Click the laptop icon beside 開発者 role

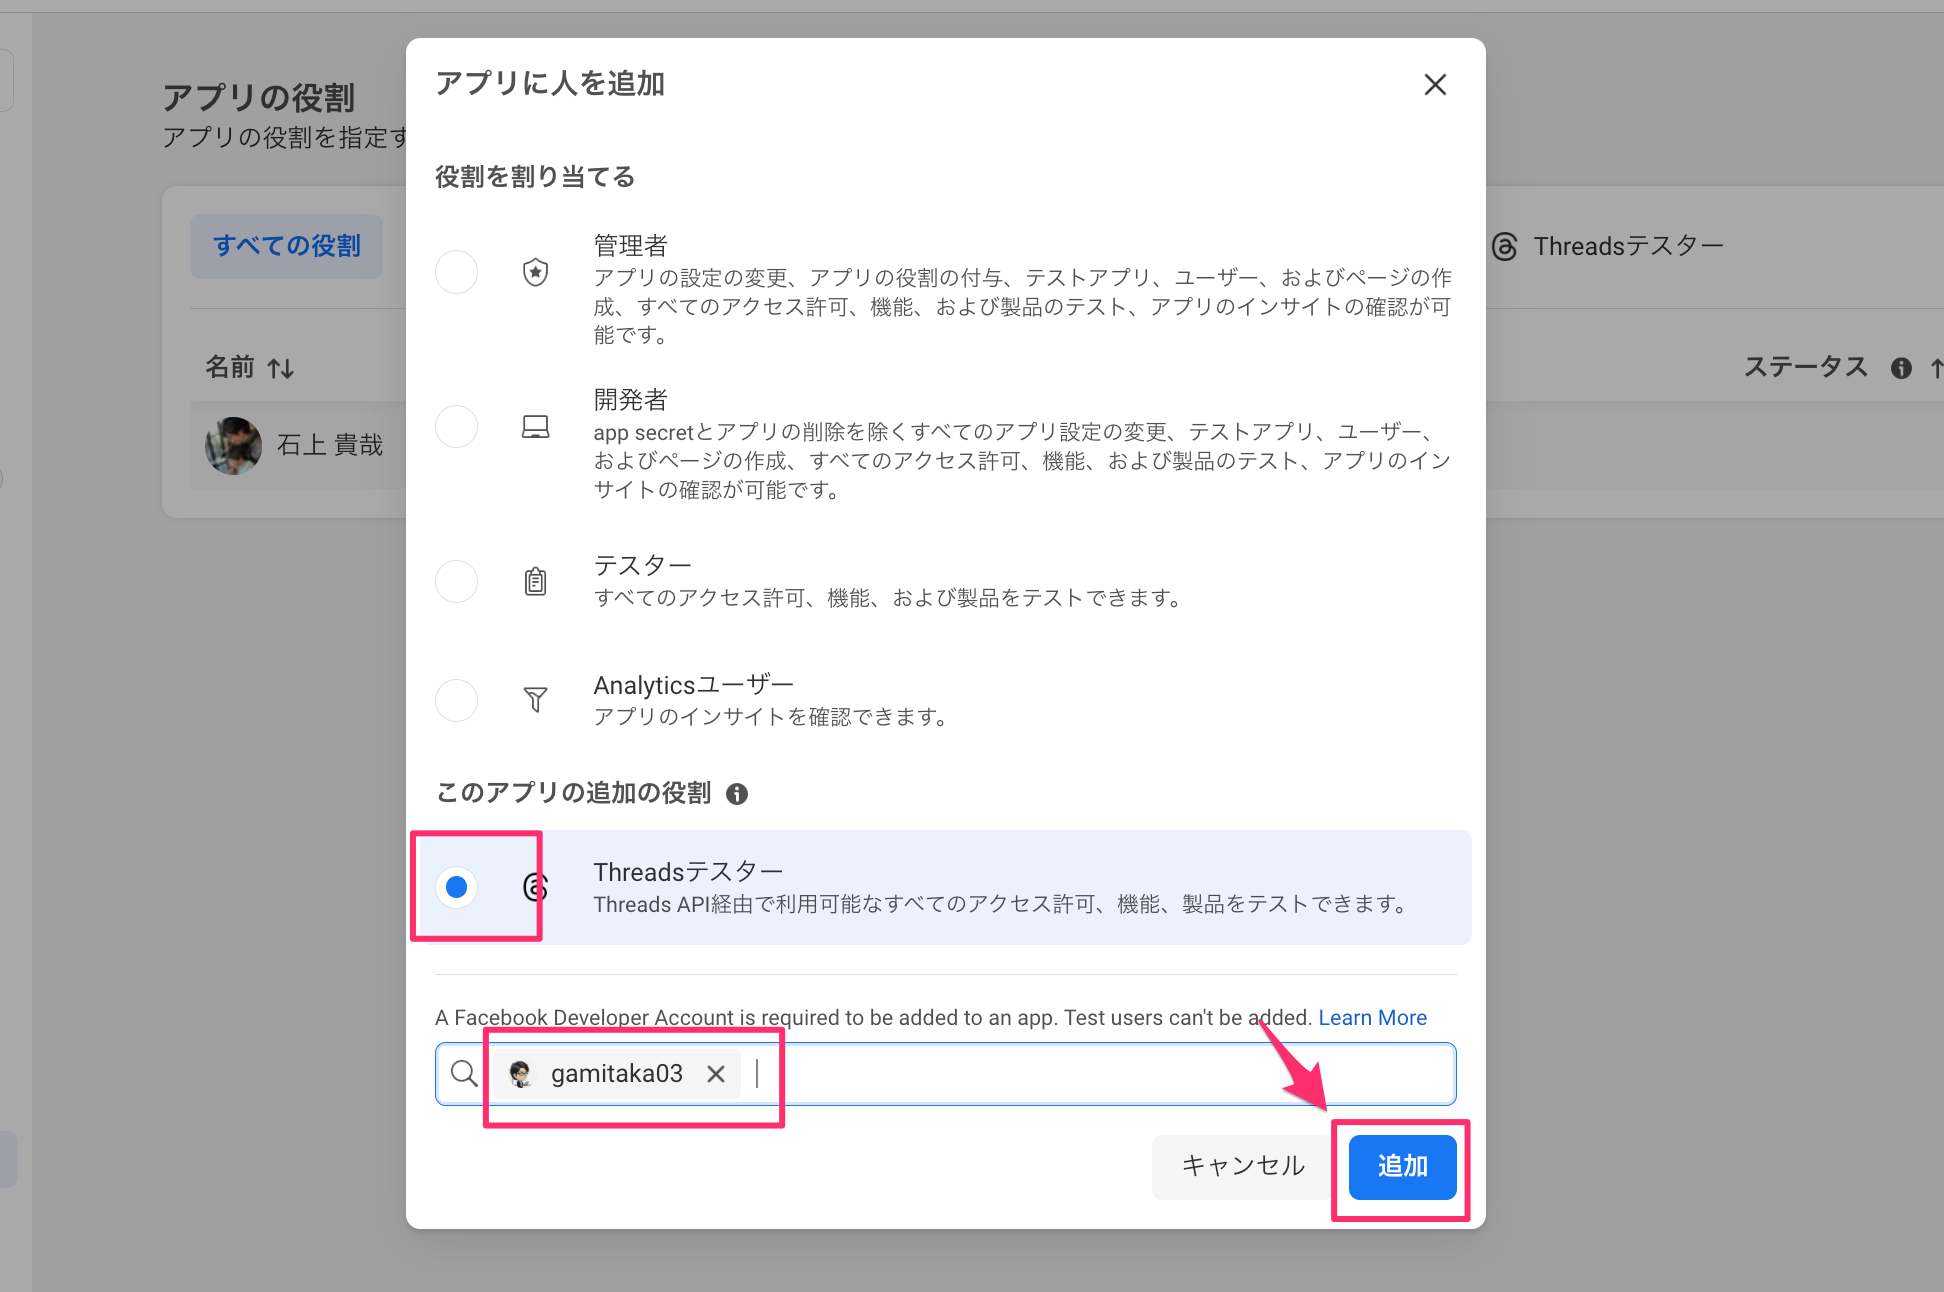point(536,428)
